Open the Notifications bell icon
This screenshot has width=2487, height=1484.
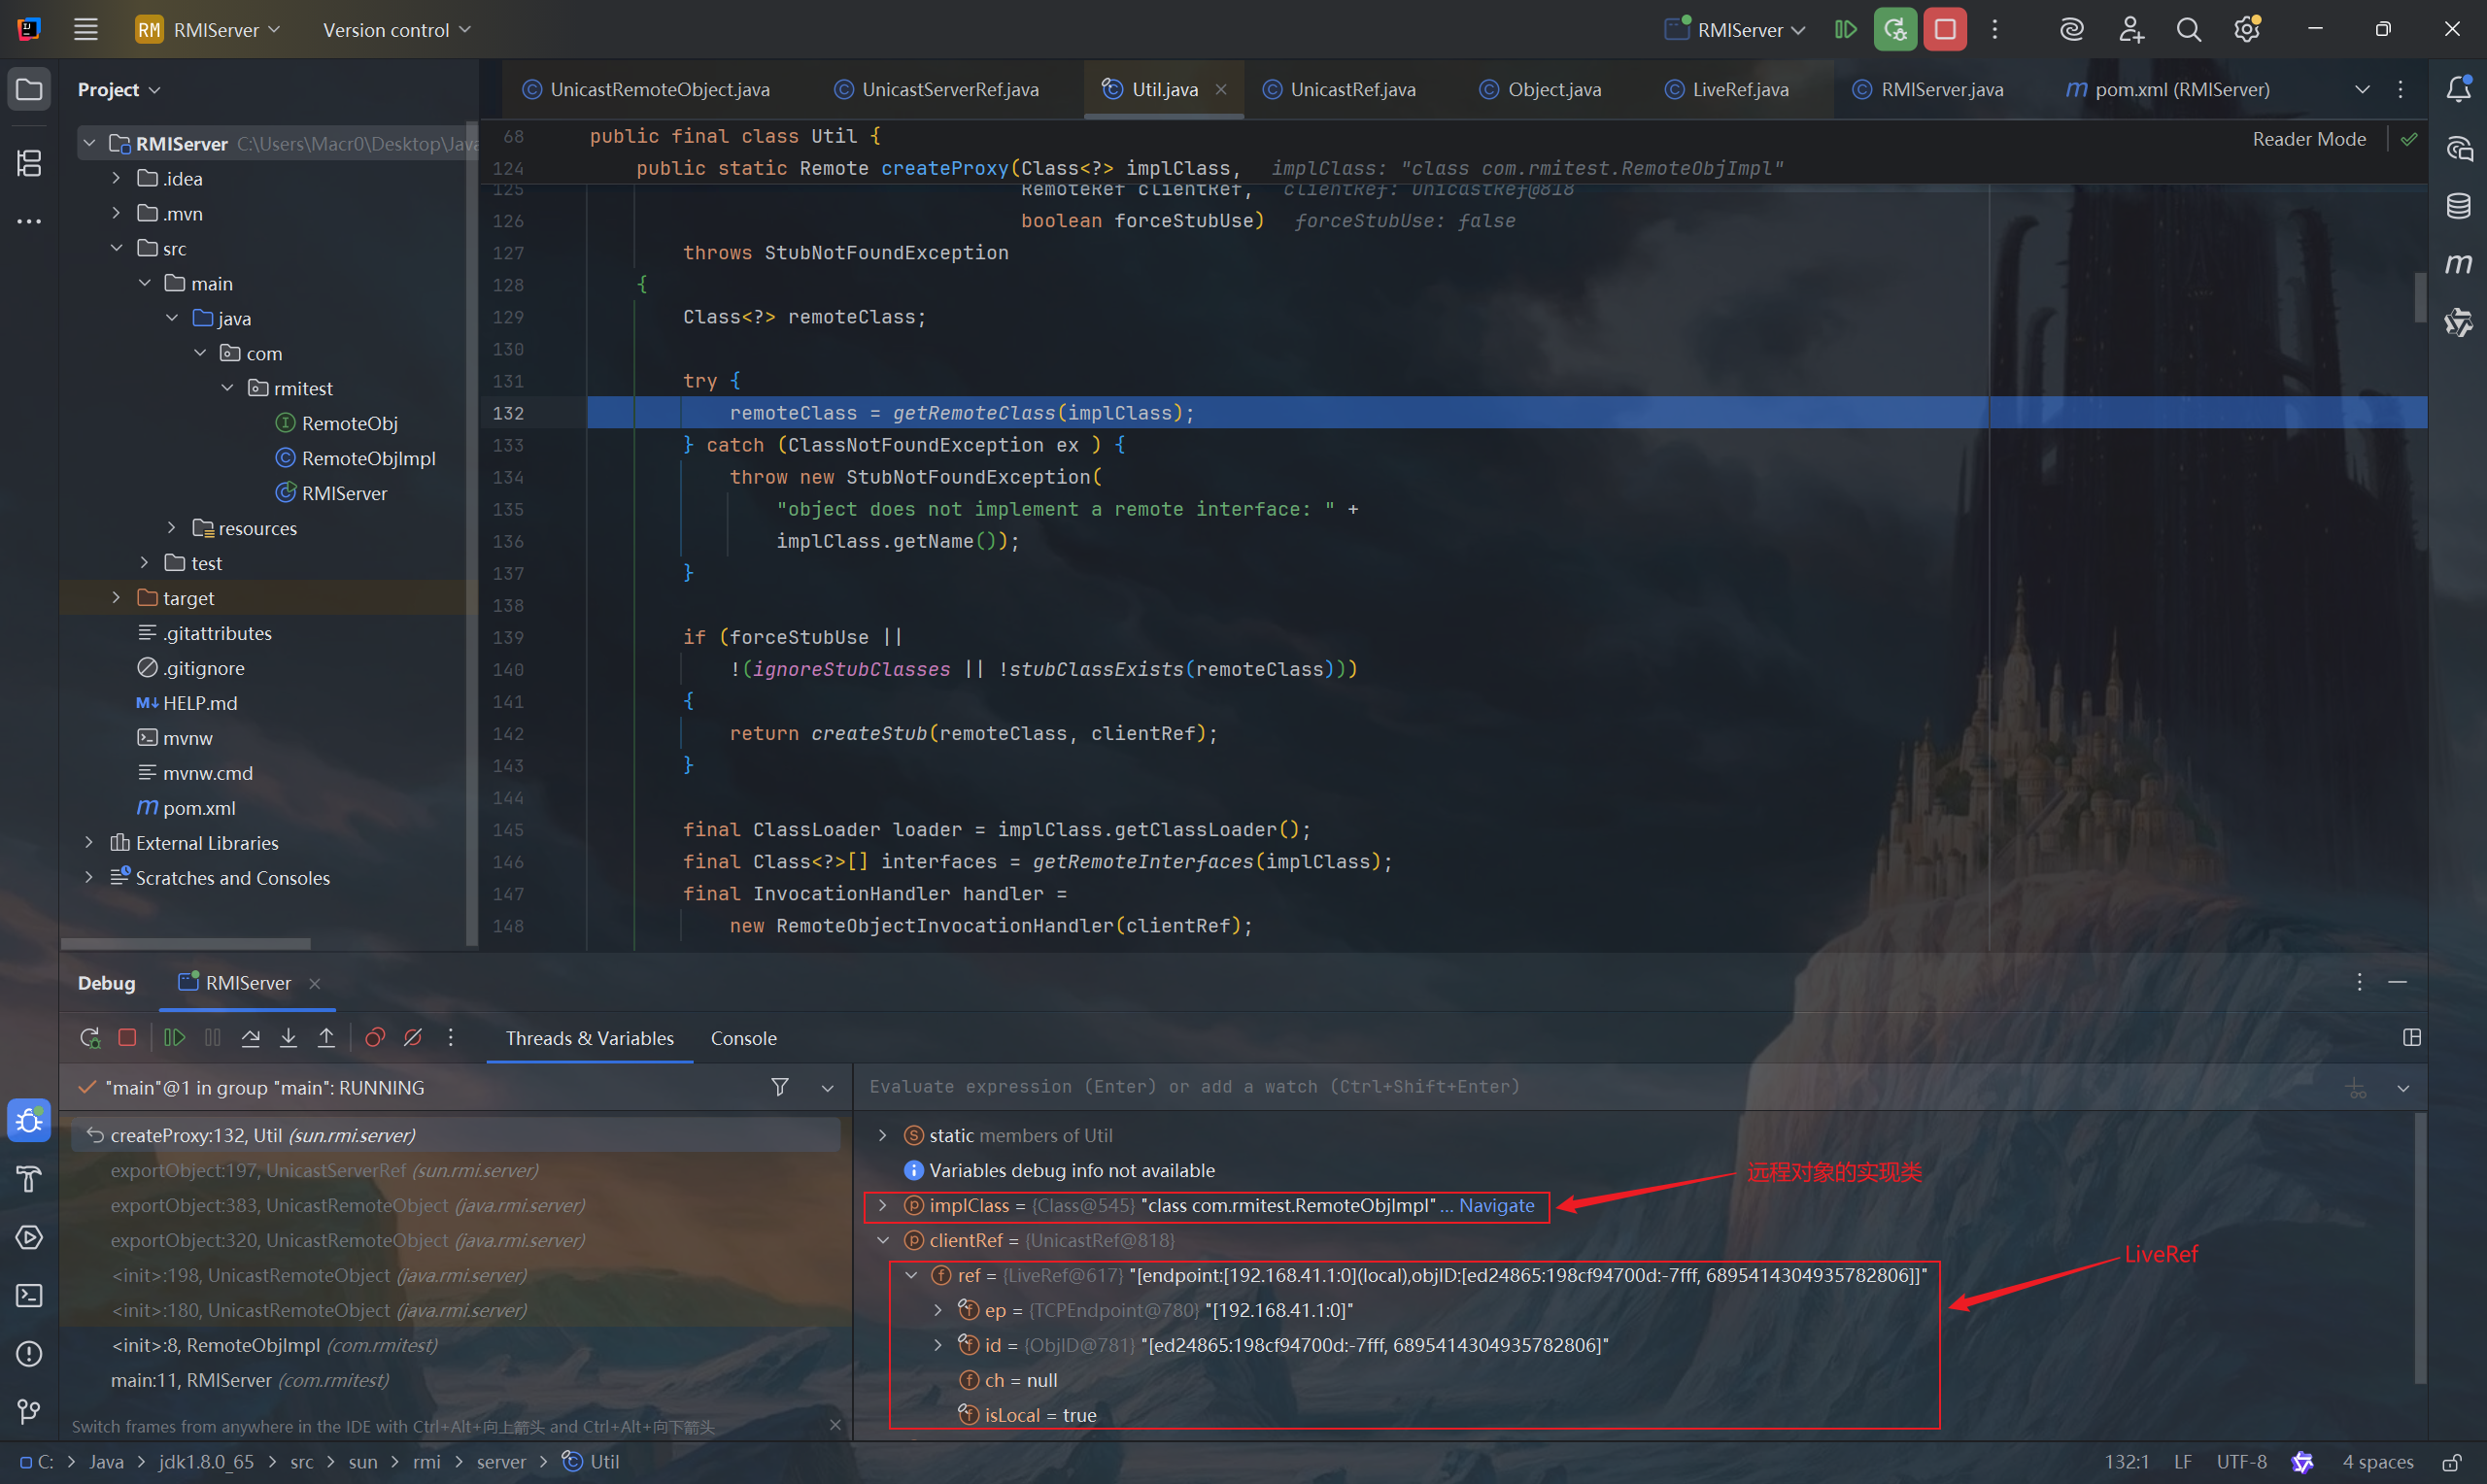pyautogui.click(x=2458, y=89)
